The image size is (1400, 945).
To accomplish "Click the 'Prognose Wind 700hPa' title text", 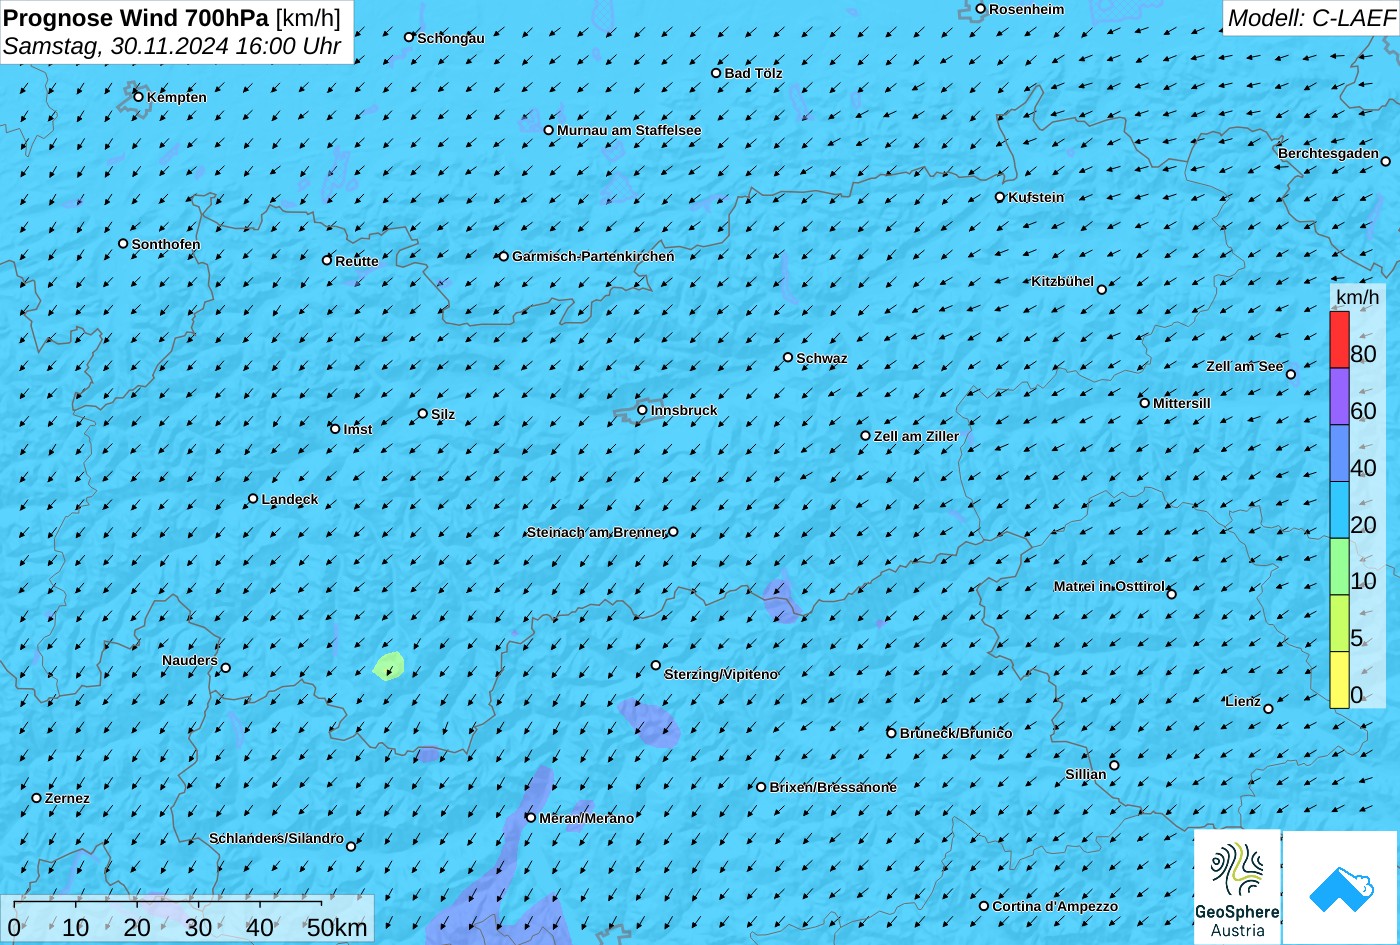I will (x=137, y=18).
